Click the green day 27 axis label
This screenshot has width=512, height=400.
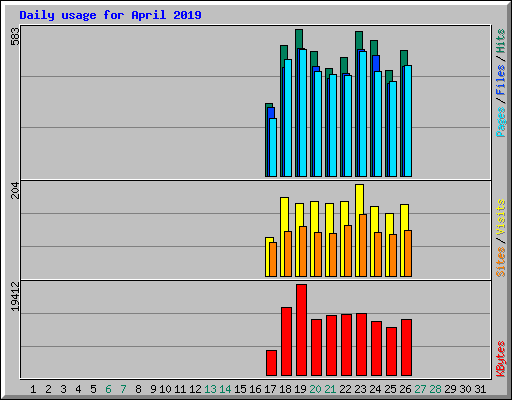tap(420, 389)
